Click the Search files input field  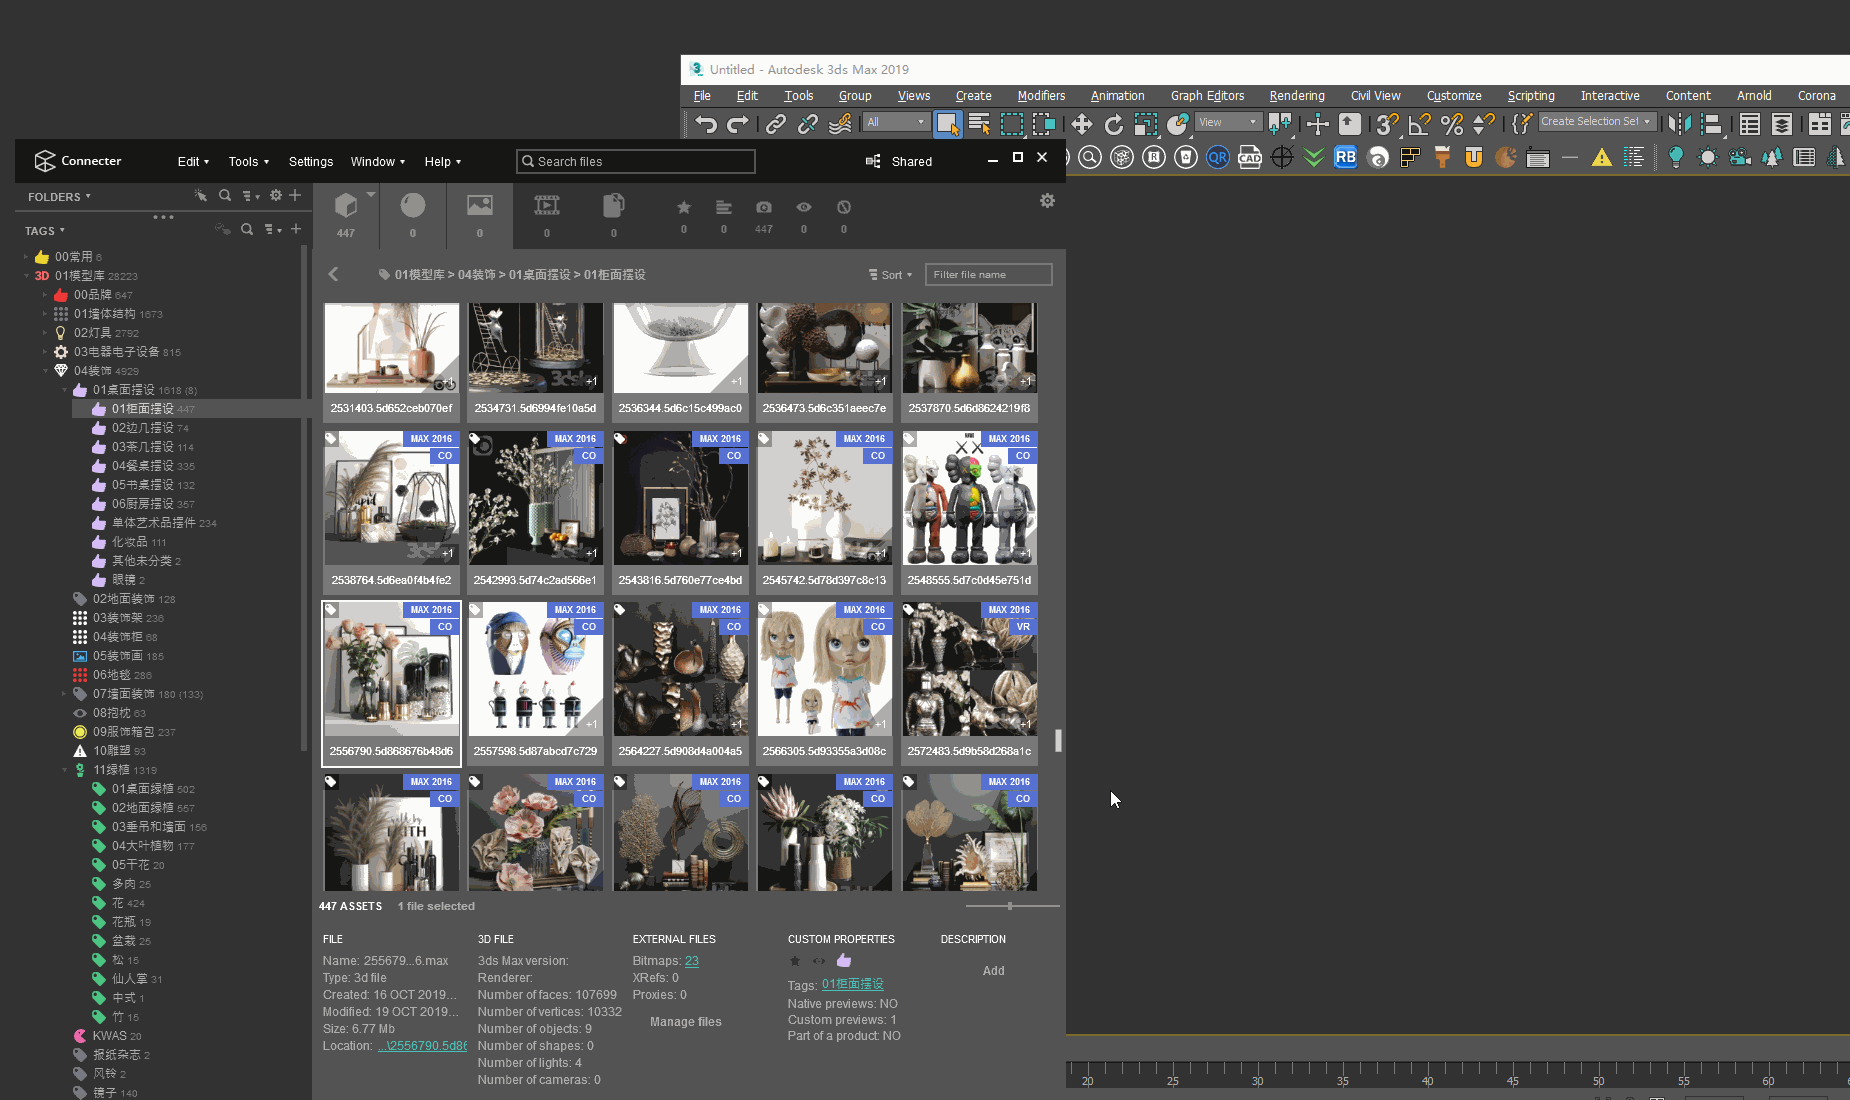click(636, 161)
